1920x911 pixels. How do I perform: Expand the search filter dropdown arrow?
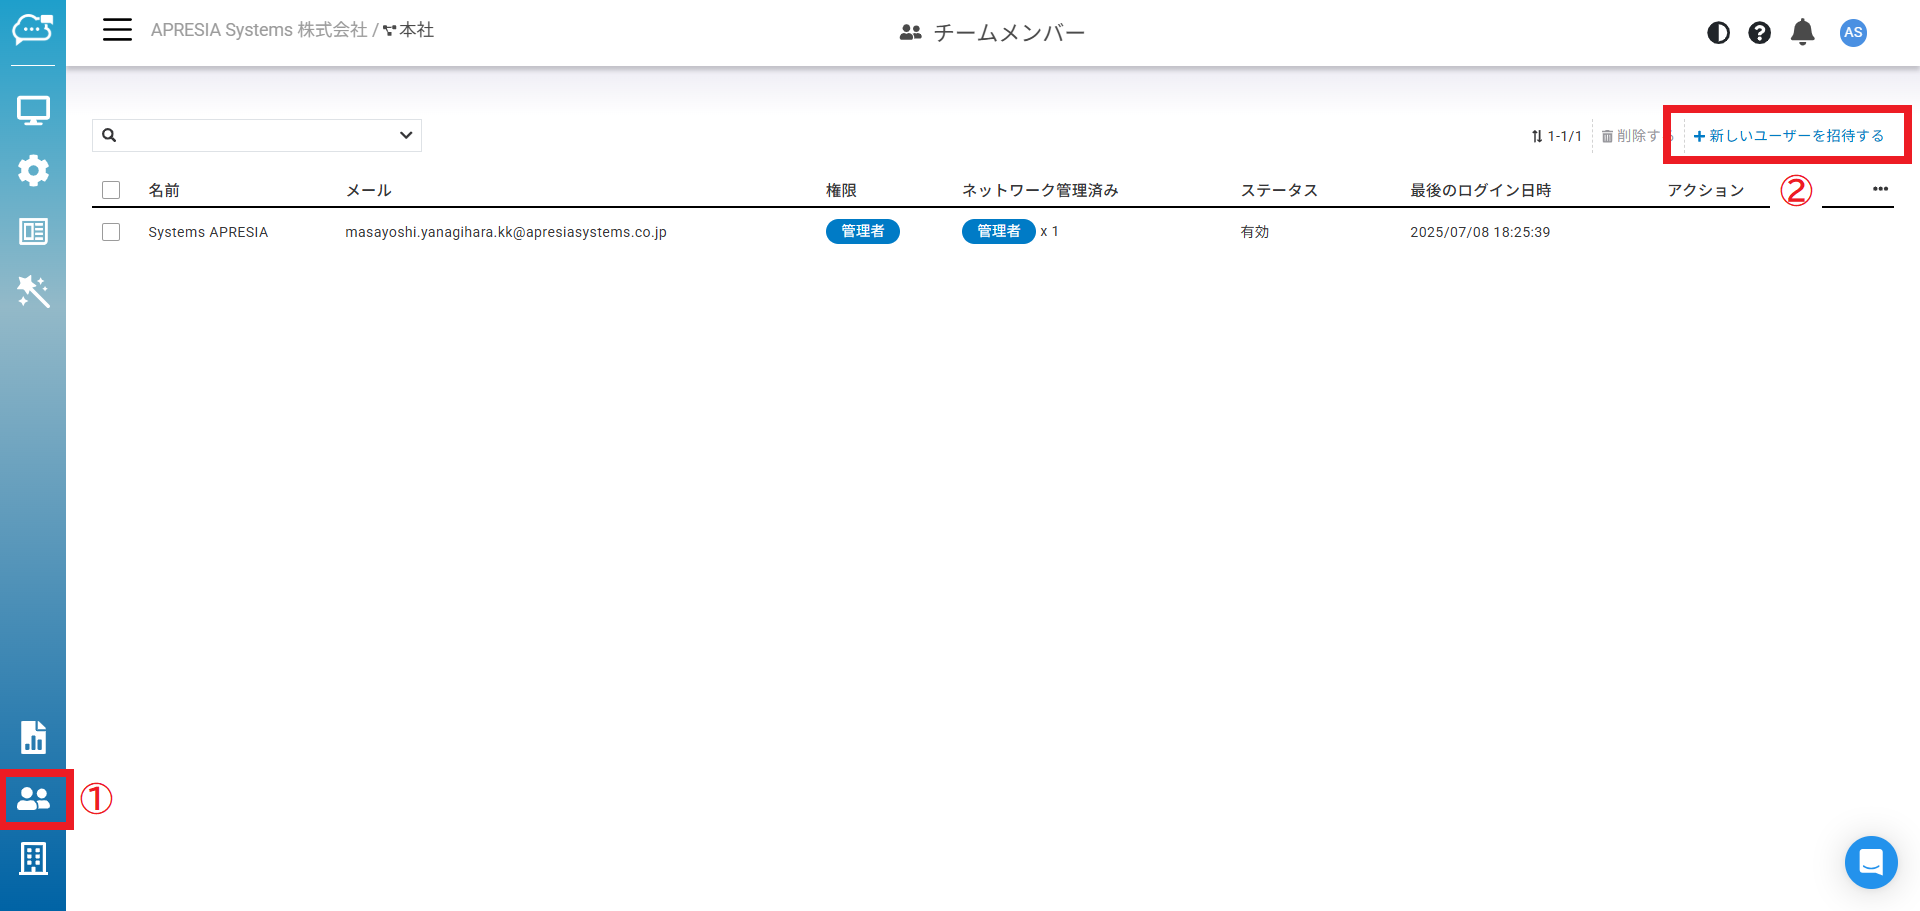click(x=406, y=135)
